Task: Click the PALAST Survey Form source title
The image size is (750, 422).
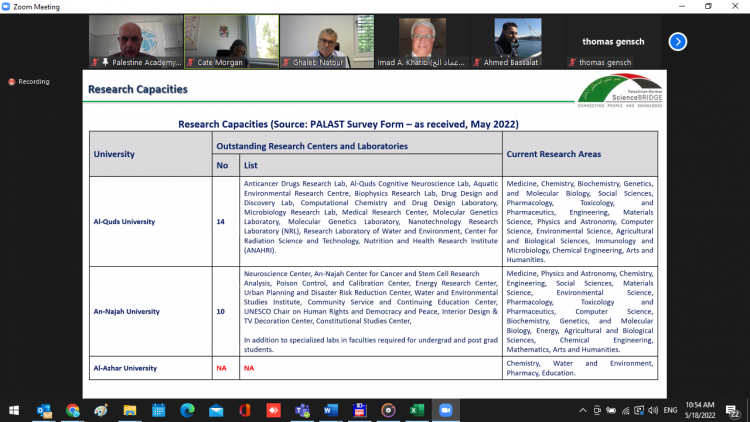Action: pos(348,124)
